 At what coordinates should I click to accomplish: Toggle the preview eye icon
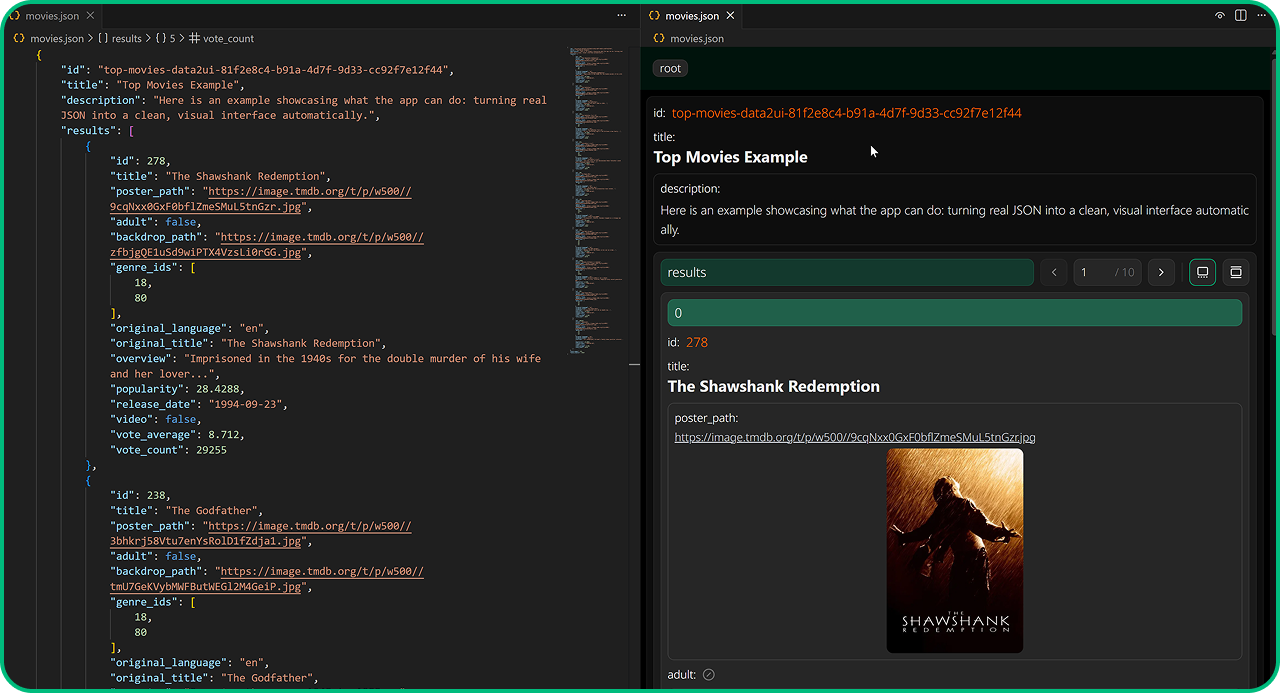click(1220, 15)
